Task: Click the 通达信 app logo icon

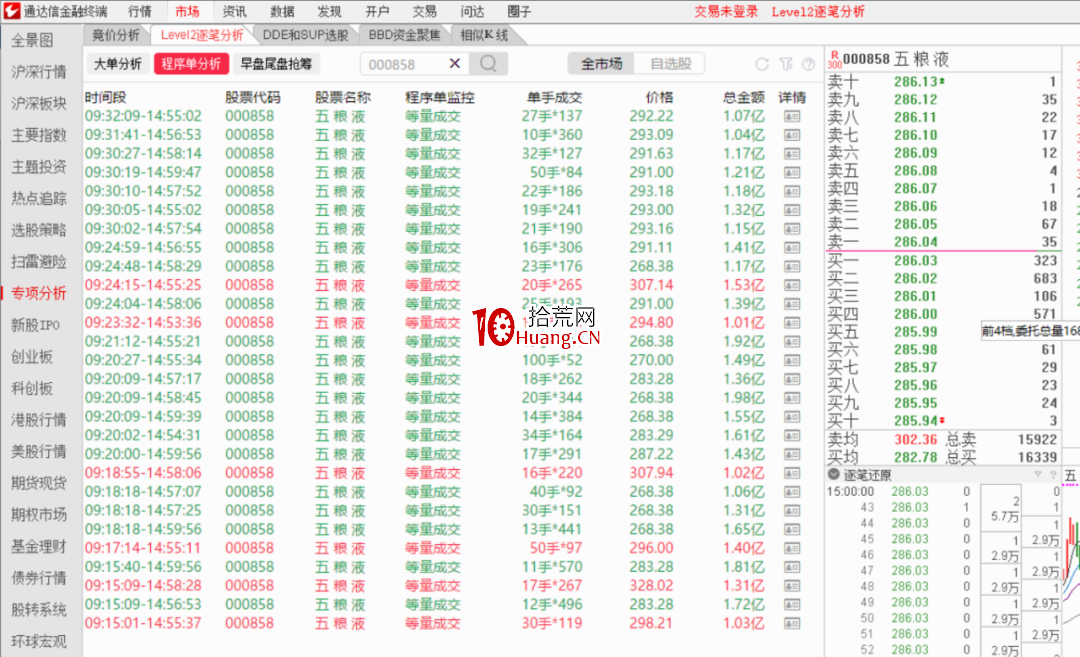Action: (x=12, y=11)
